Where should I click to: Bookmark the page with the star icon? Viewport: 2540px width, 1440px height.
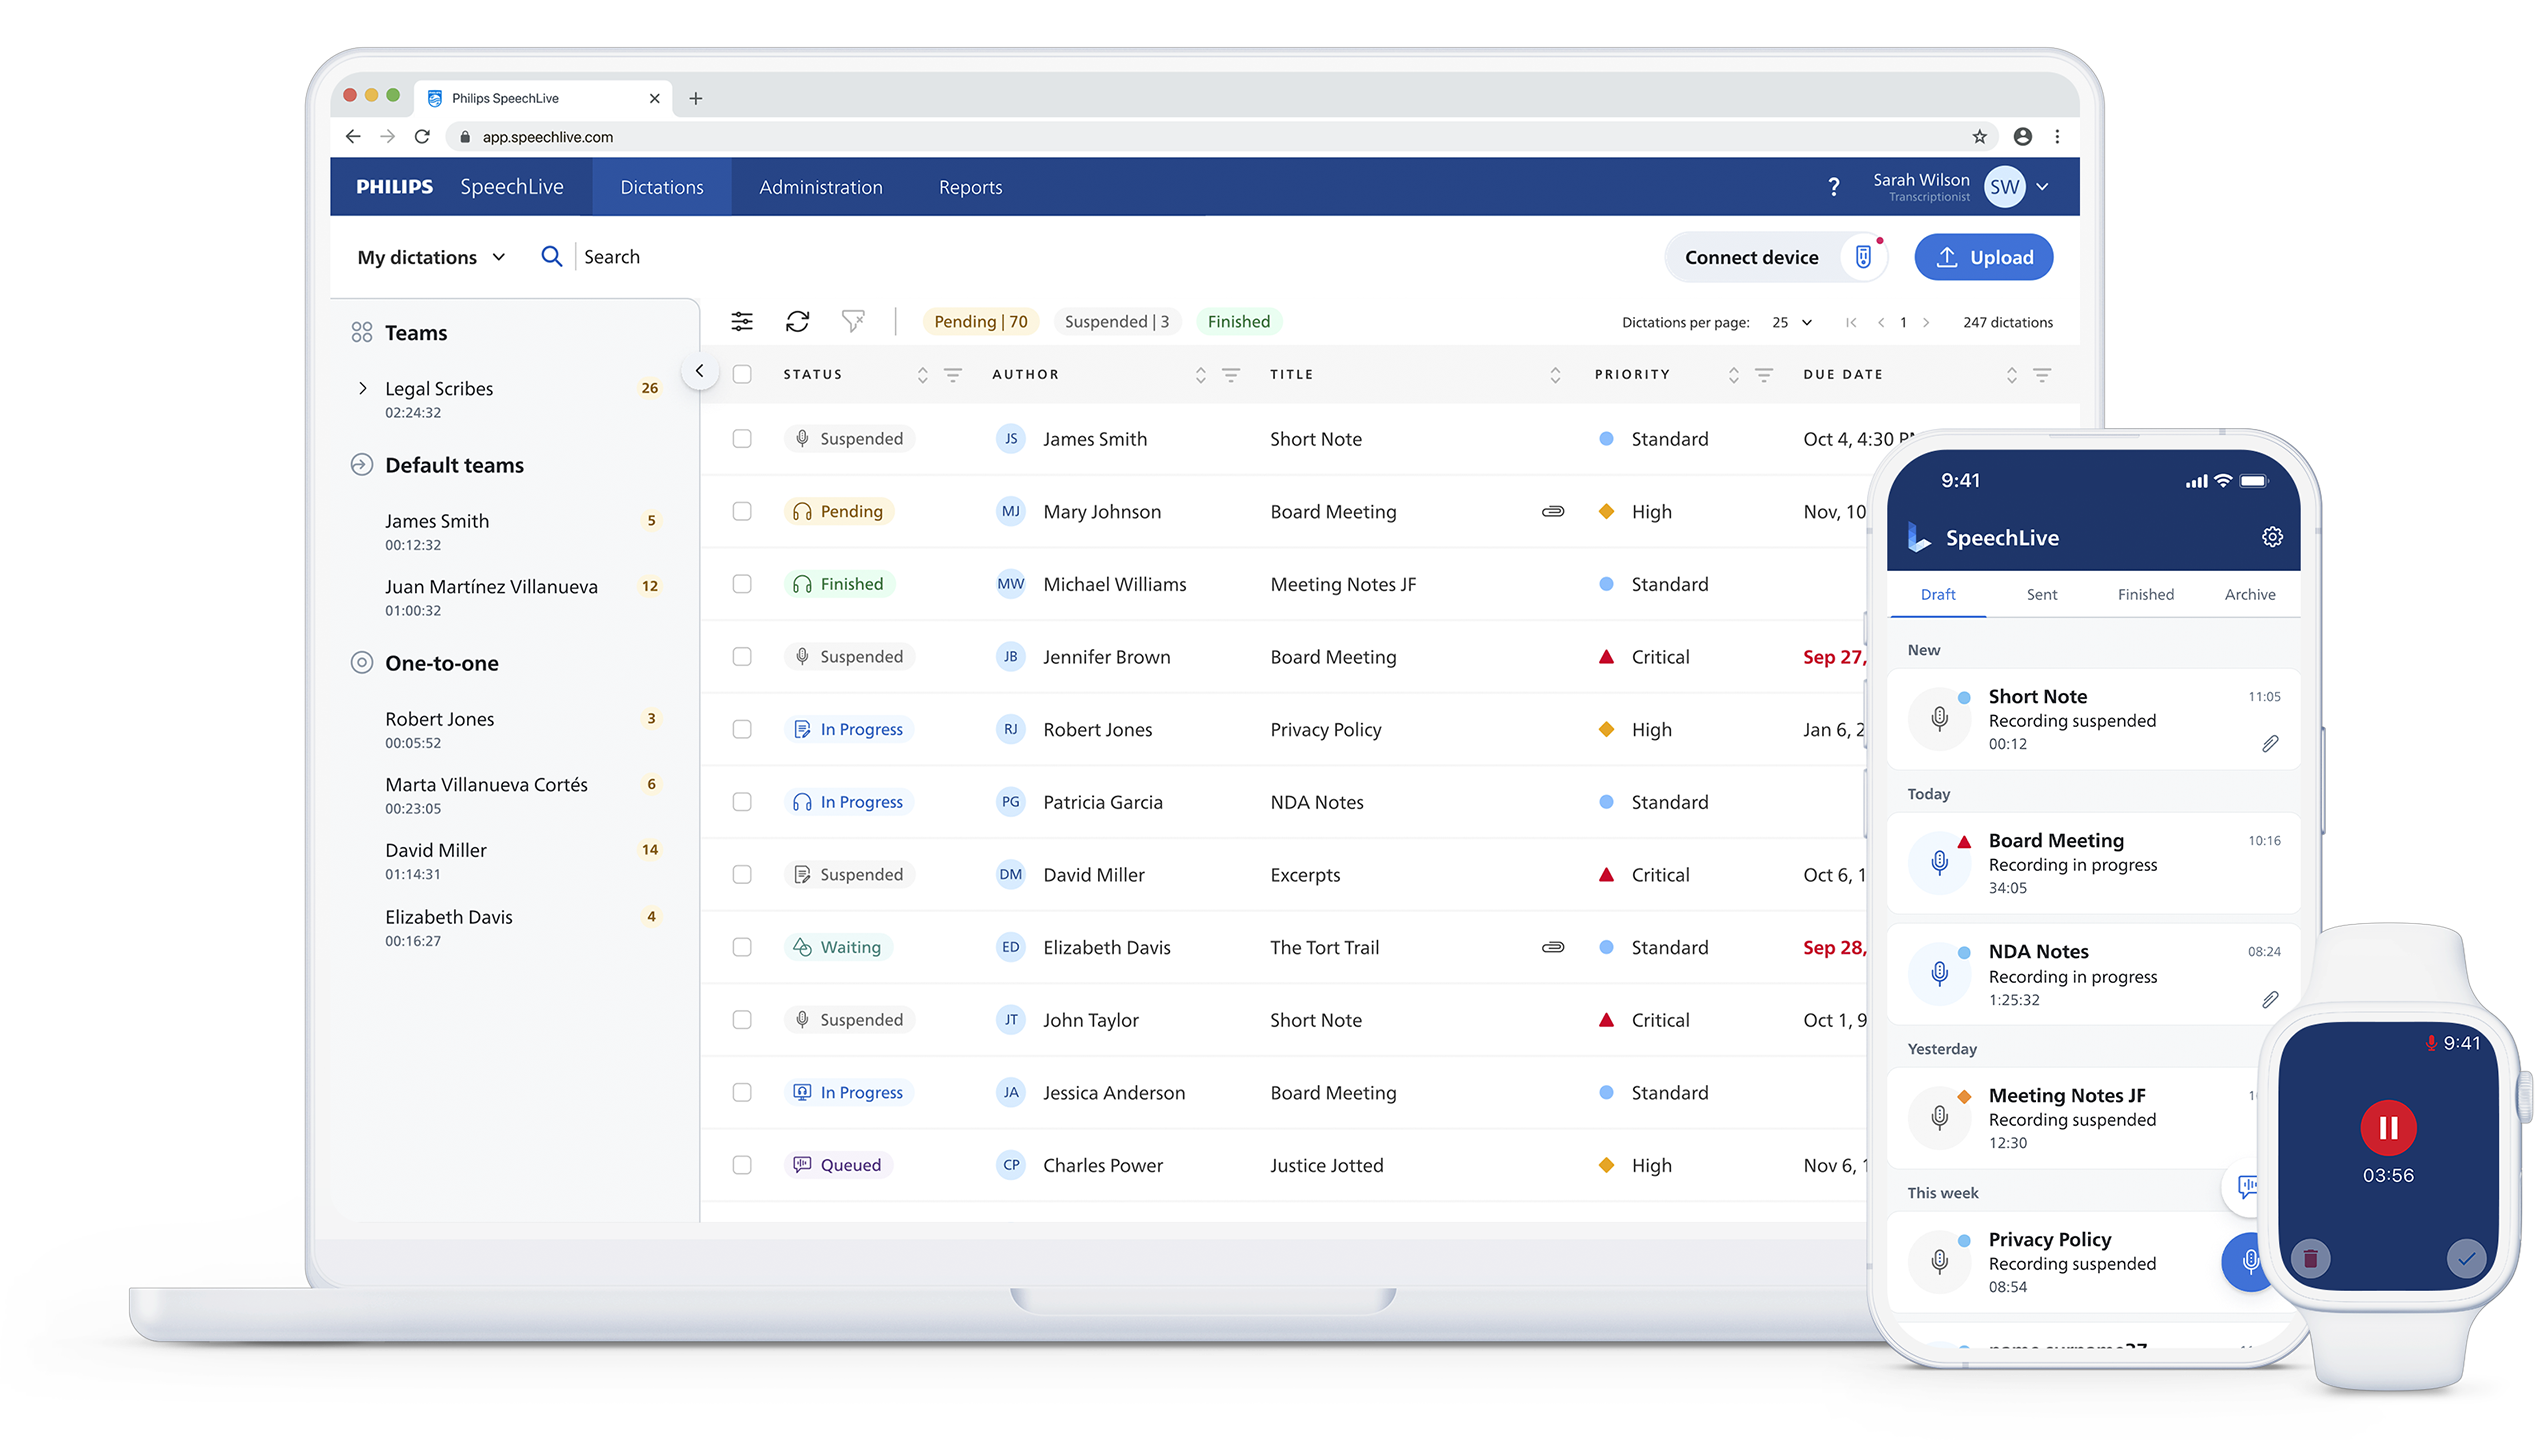pyautogui.click(x=1979, y=137)
